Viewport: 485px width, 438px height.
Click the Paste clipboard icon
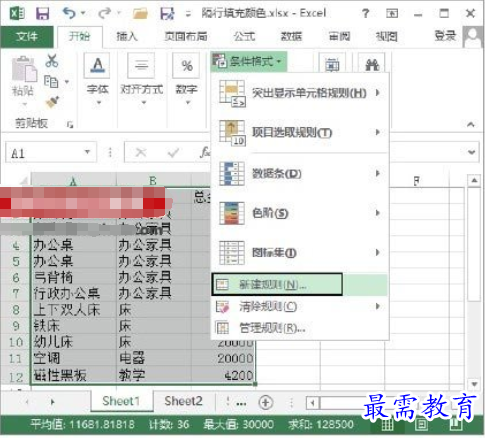click(24, 69)
